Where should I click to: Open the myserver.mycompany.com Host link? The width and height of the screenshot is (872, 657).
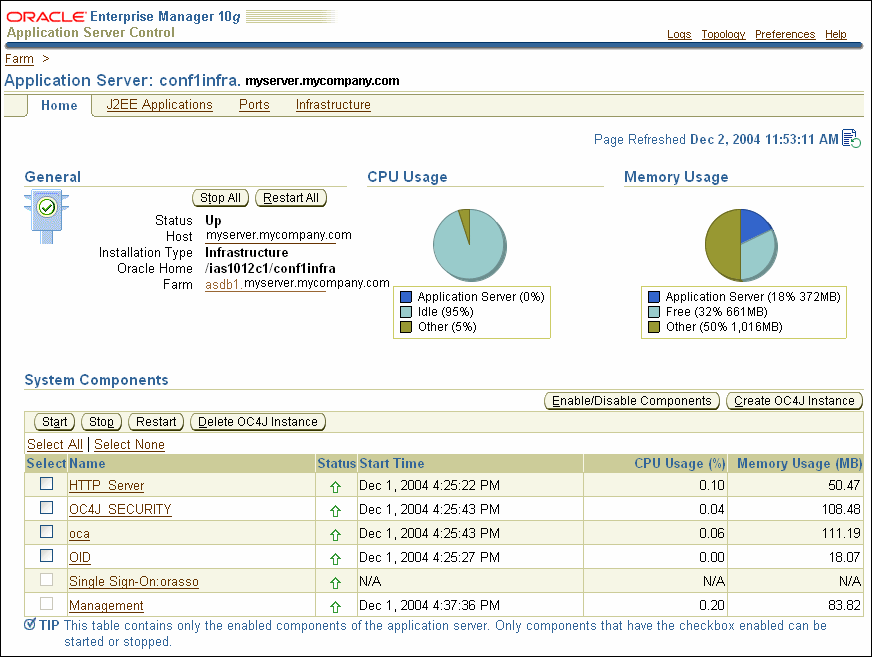(279, 235)
